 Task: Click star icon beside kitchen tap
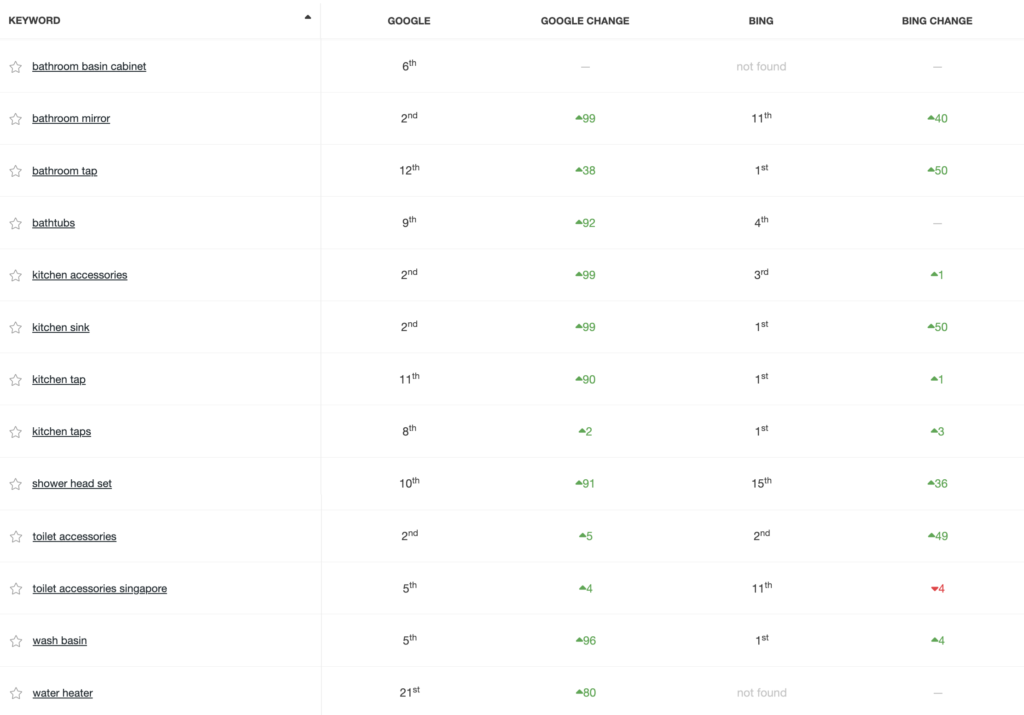pos(16,380)
